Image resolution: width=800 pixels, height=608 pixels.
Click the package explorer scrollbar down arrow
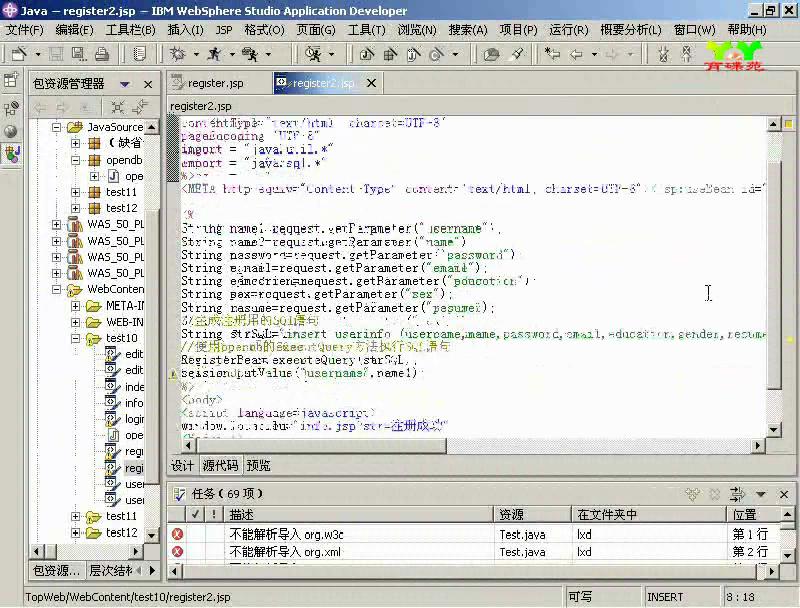pos(152,535)
